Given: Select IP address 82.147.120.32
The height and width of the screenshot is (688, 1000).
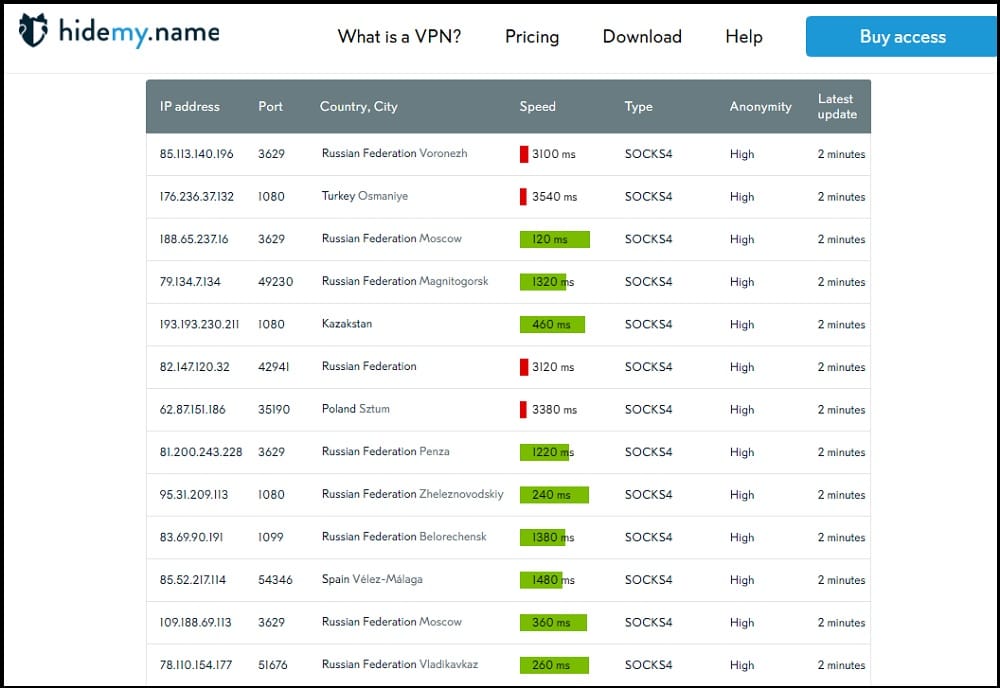Looking at the screenshot, I should (x=195, y=367).
